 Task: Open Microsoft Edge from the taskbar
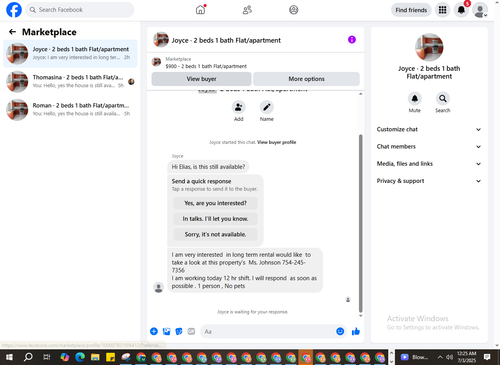(80, 357)
